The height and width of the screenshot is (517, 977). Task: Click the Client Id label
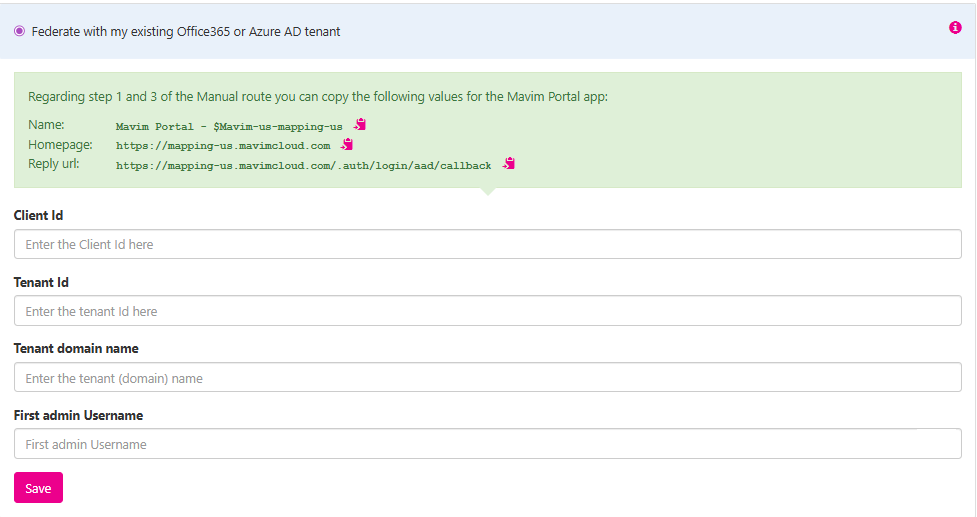[39, 216]
